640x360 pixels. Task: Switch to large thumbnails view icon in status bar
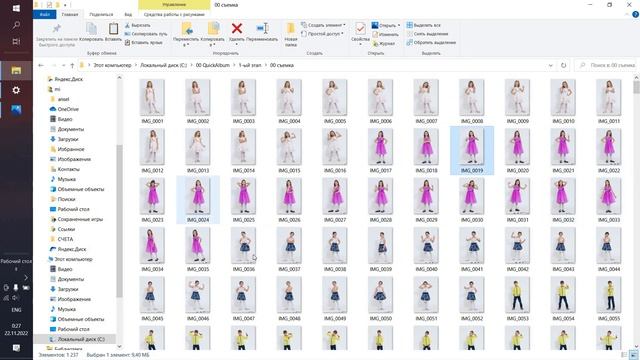click(633, 355)
